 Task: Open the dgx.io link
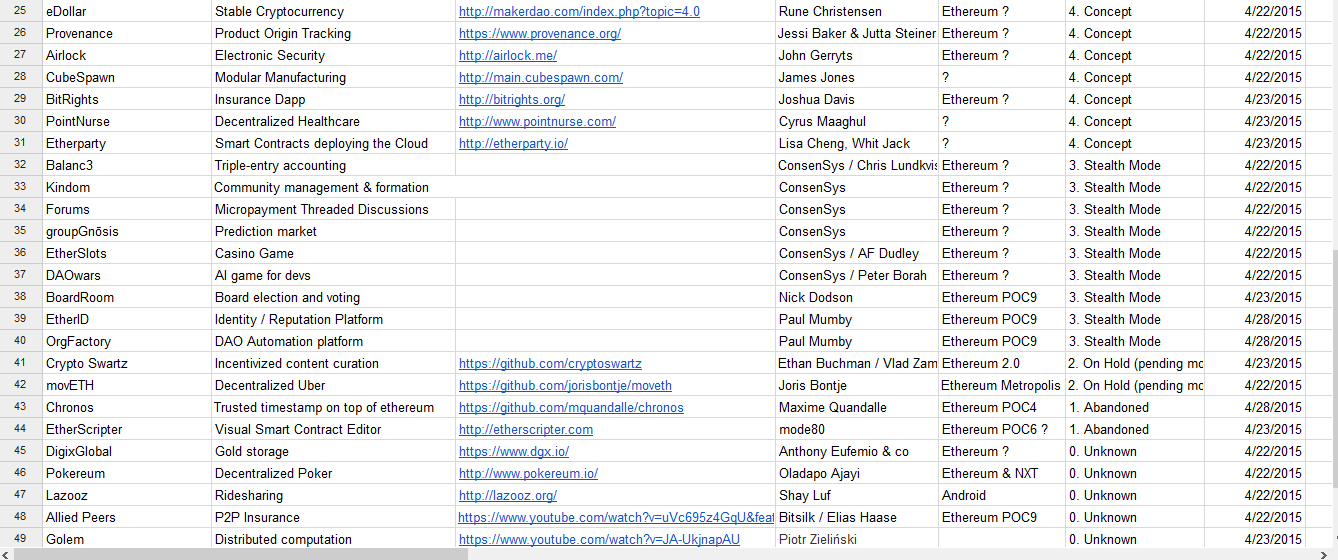[x=514, y=452]
